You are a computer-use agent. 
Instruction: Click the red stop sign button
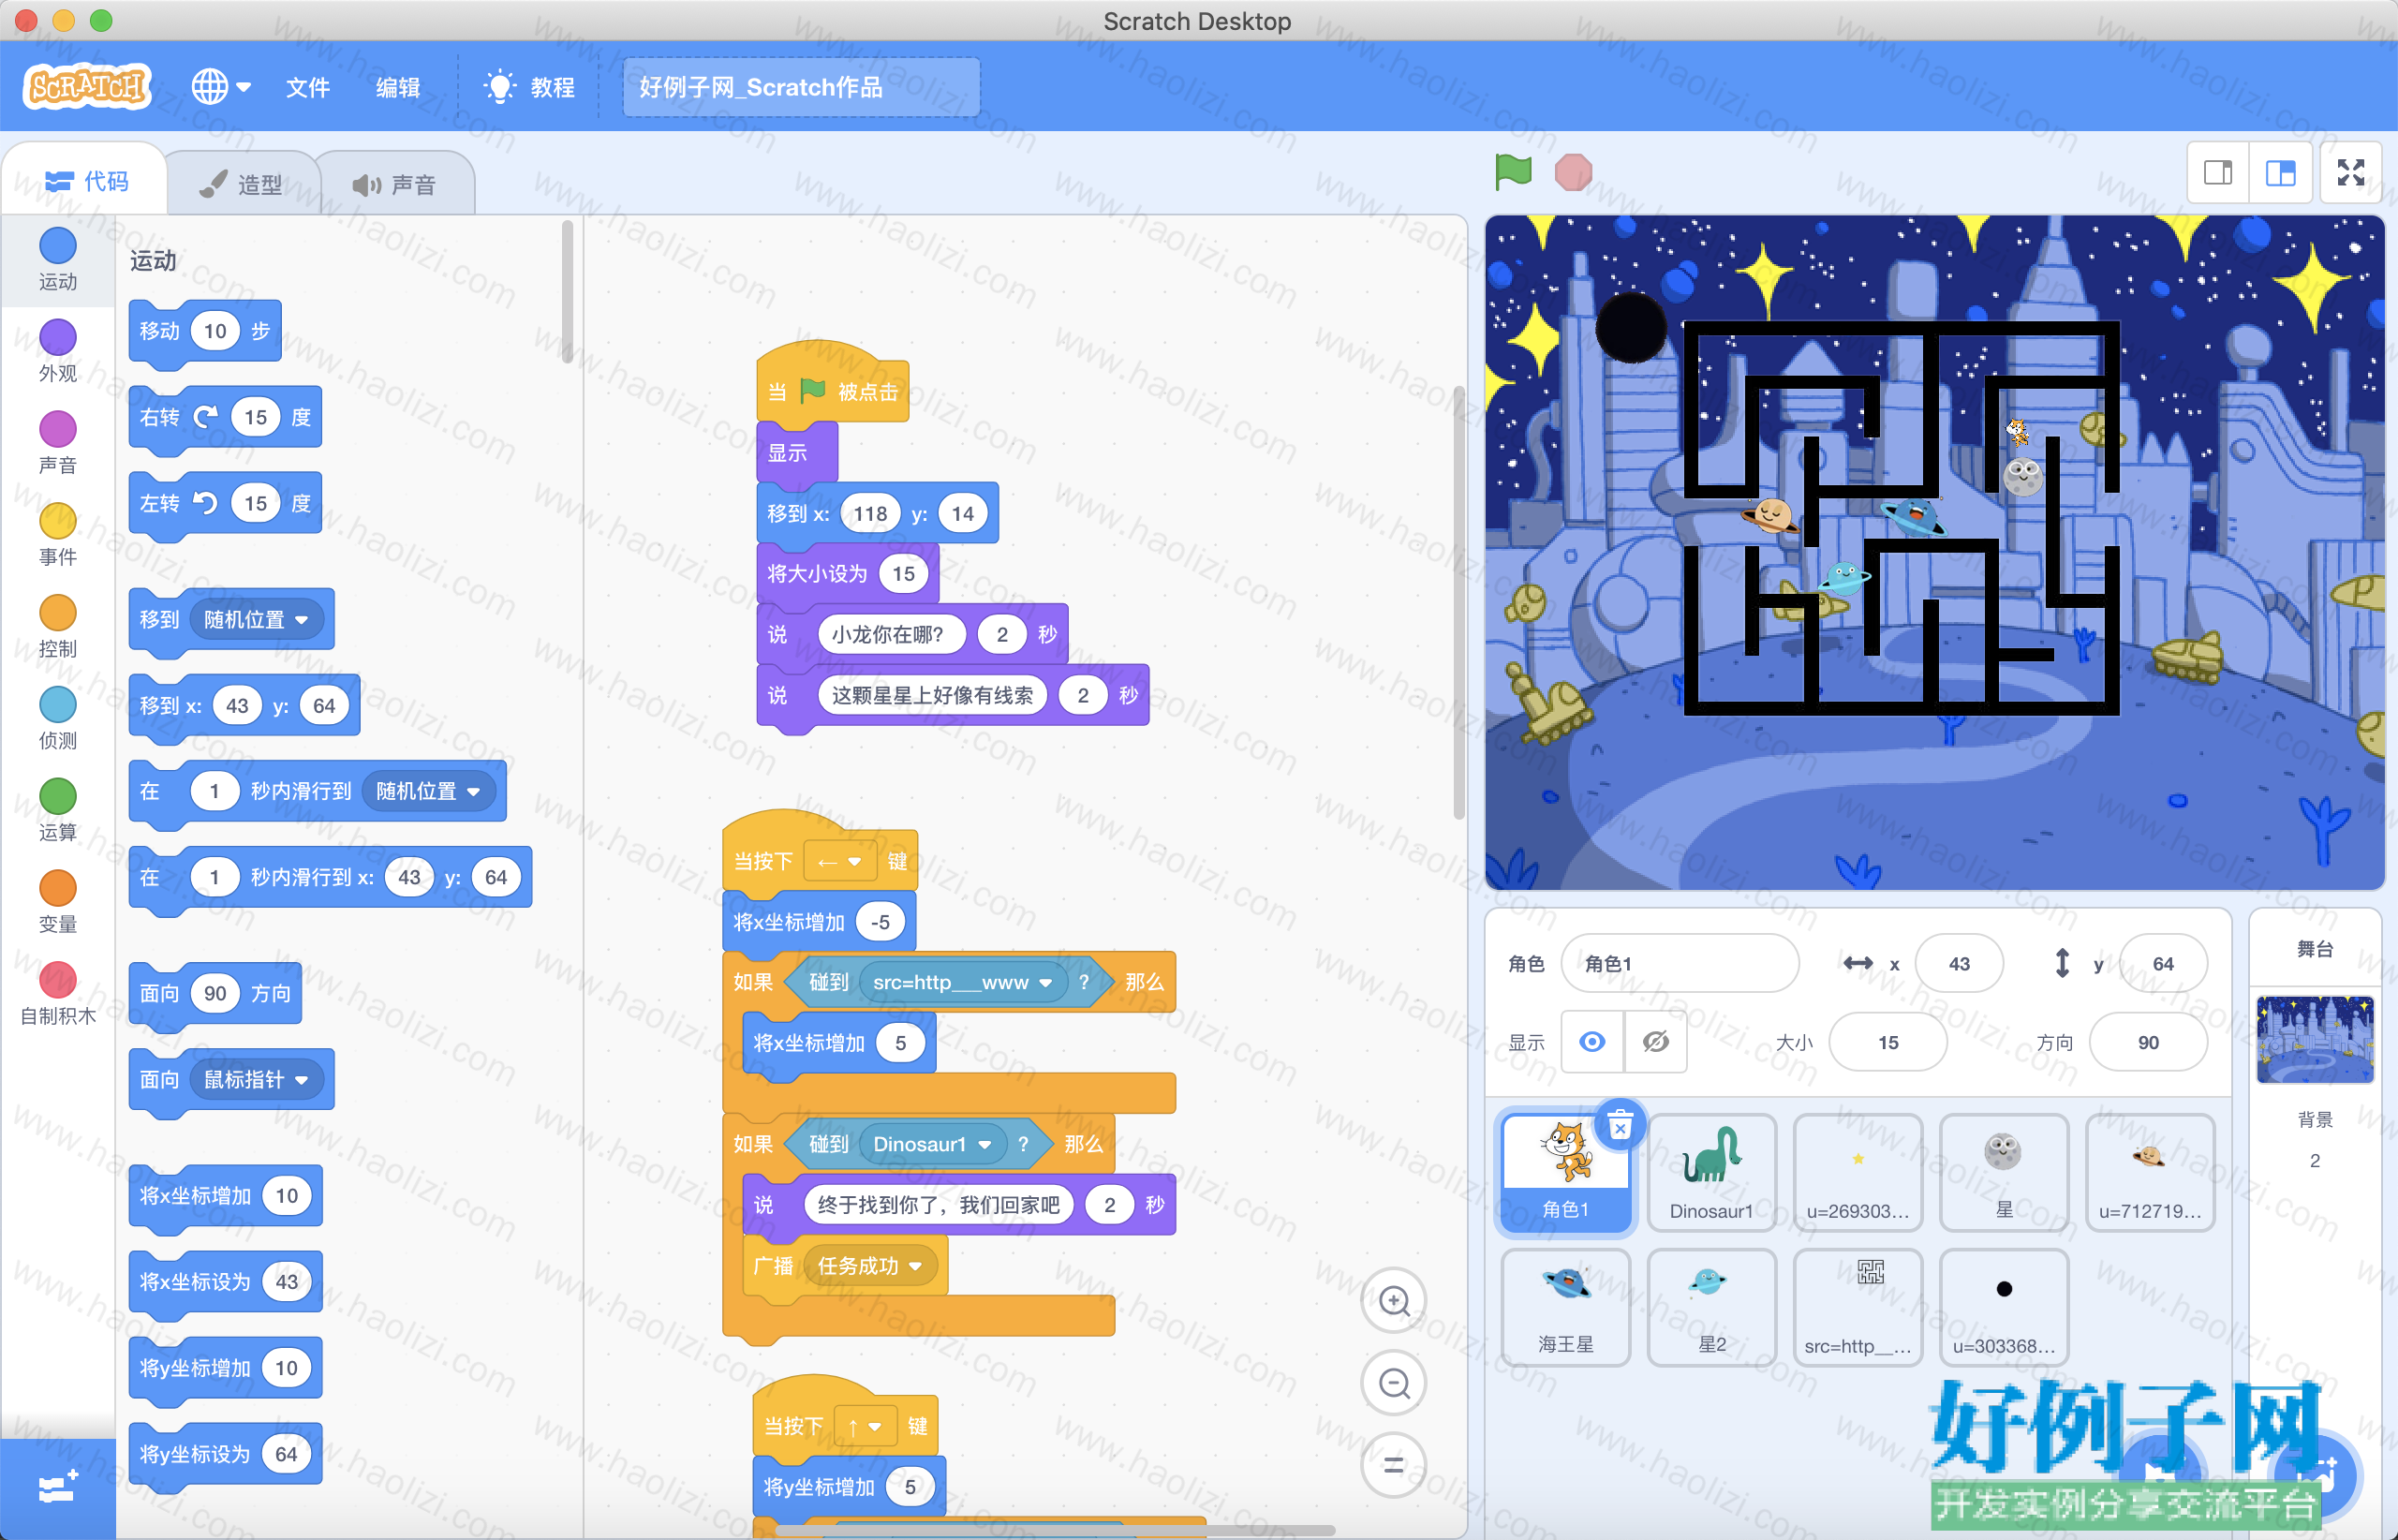(x=1573, y=172)
